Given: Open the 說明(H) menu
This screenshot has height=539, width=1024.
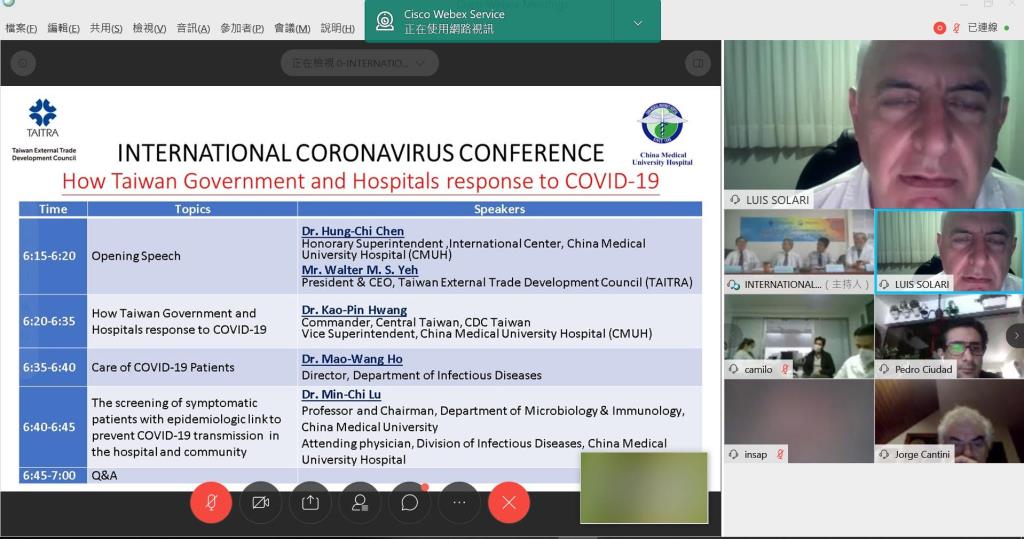Looking at the screenshot, I should [338, 28].
